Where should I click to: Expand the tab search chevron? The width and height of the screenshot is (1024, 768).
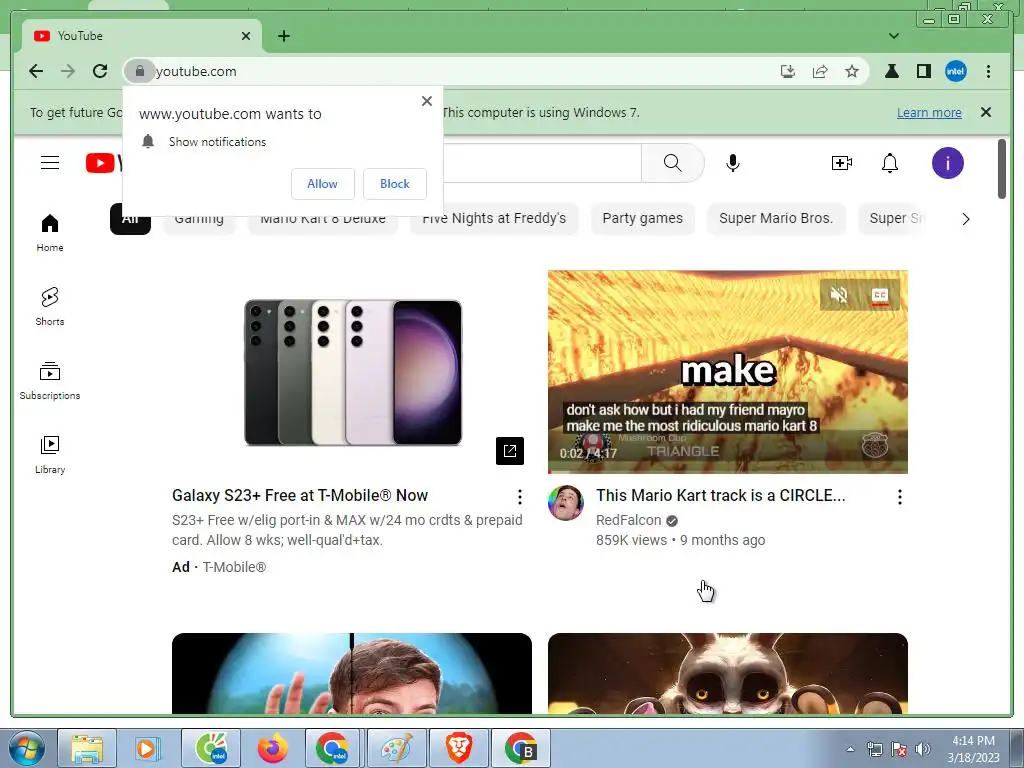894,36
